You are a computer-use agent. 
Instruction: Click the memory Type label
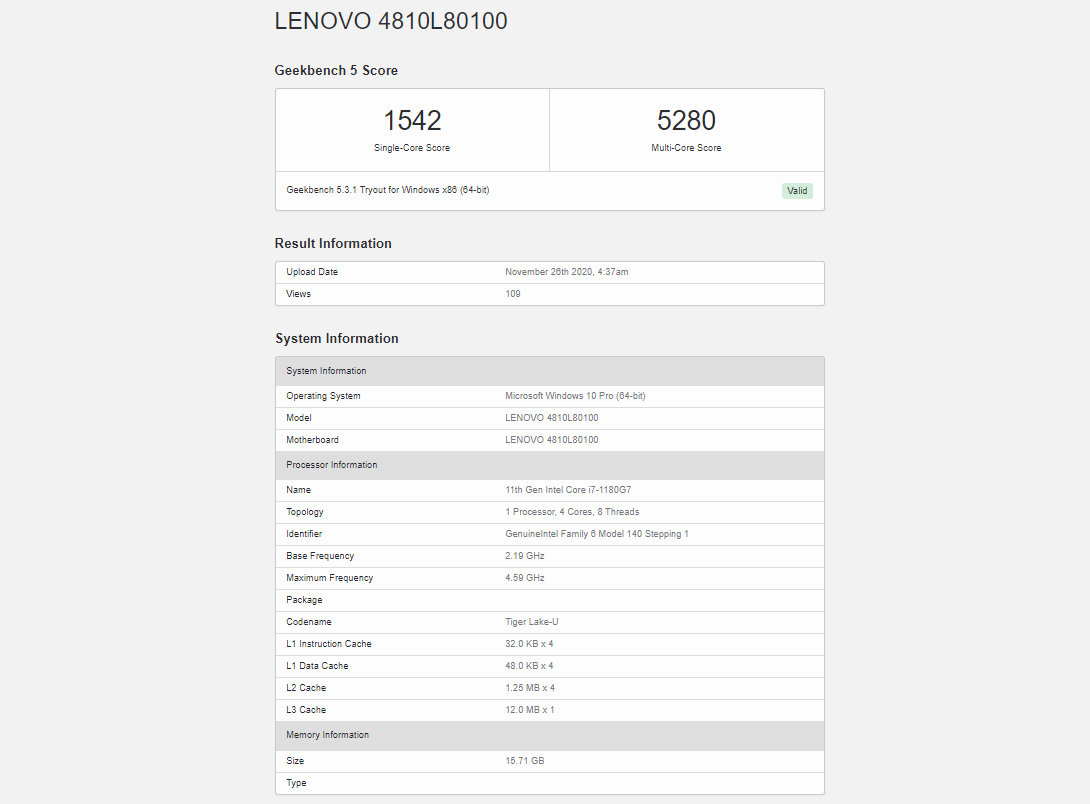coord(297,783)
